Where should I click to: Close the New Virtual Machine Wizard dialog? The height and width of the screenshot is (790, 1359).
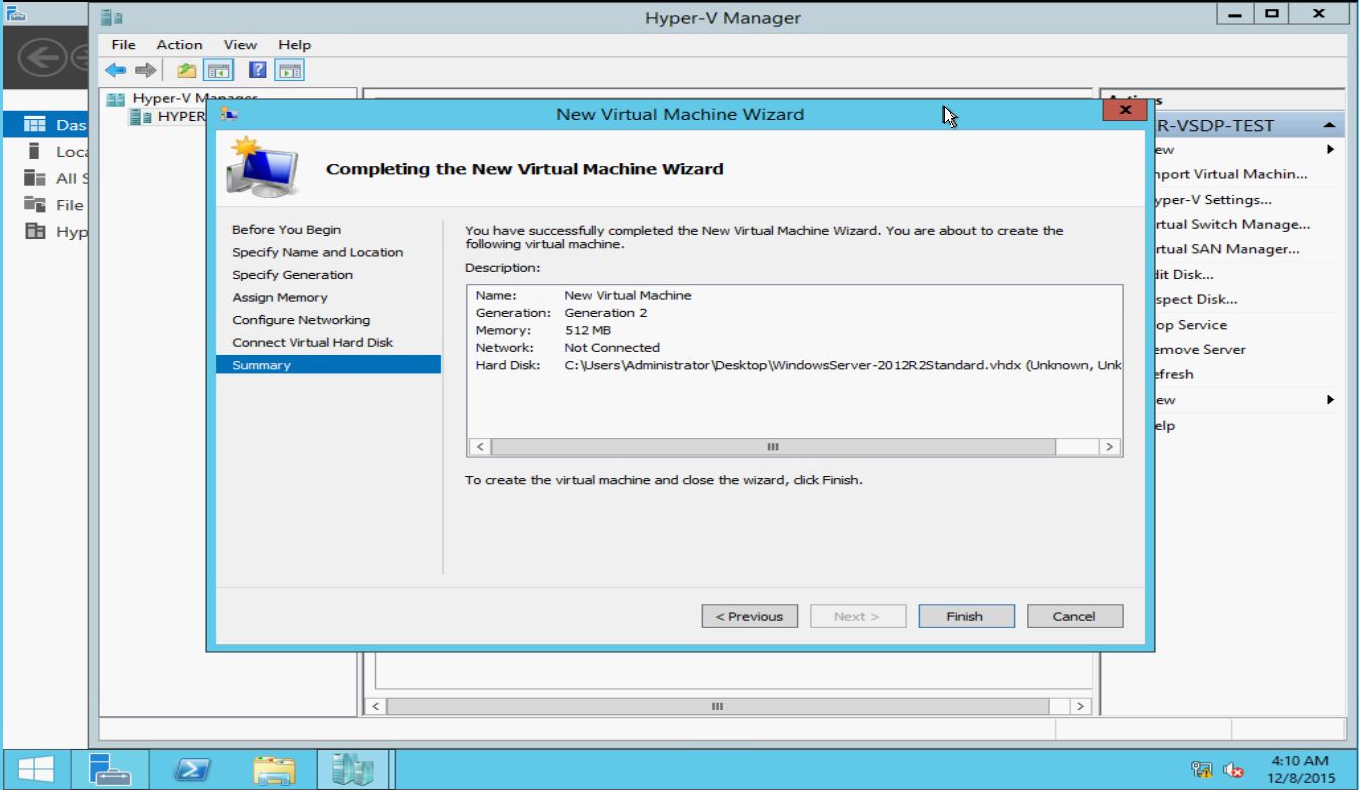[1124, 110]
